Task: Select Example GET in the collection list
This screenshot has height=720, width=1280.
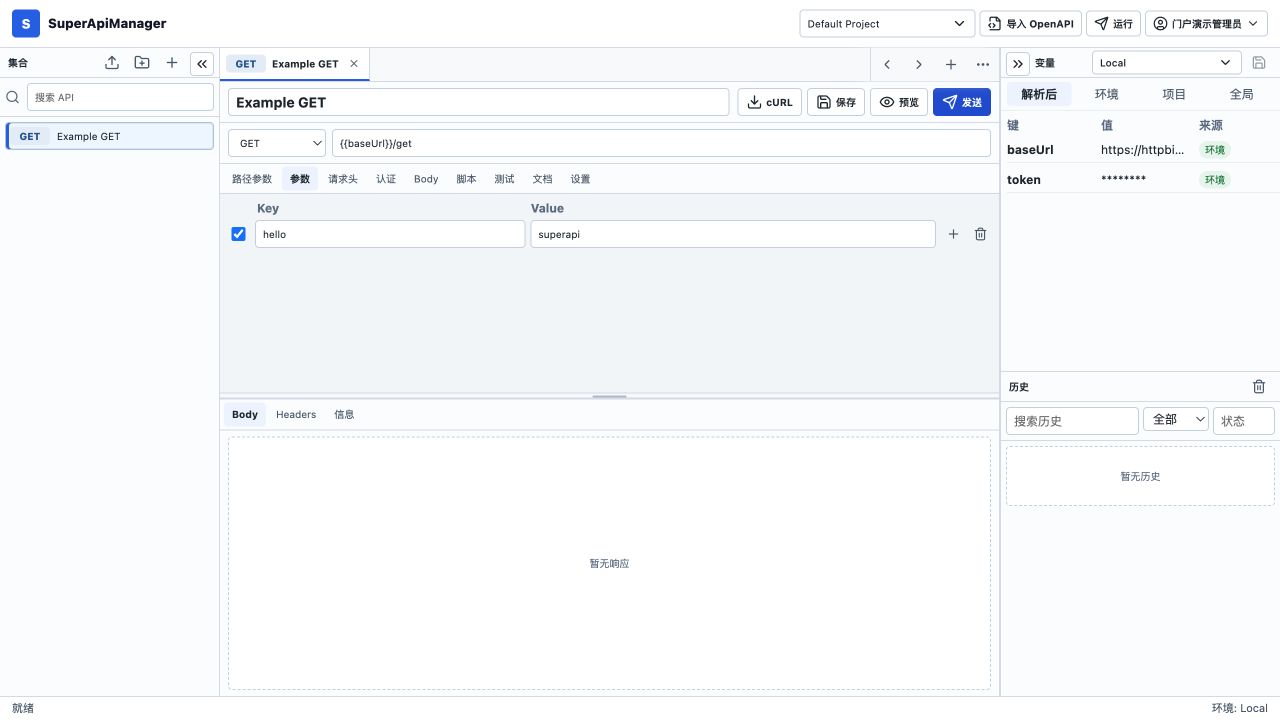Action: (x=110, y=136)
